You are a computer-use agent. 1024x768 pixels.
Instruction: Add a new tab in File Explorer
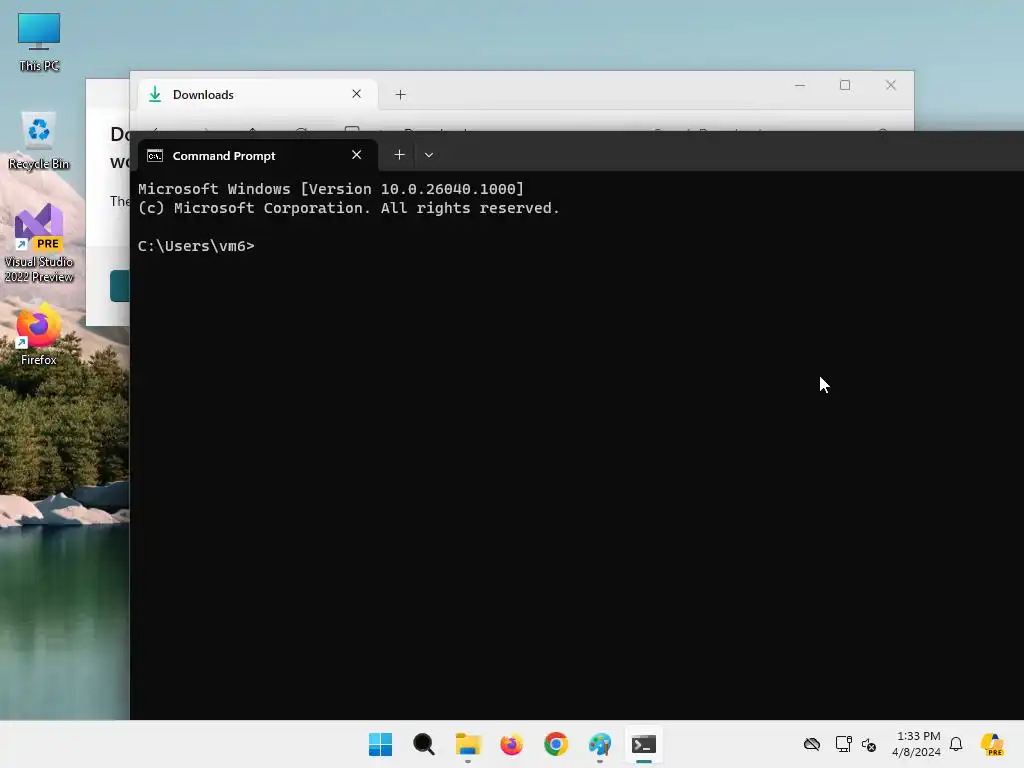coord(401,95)
